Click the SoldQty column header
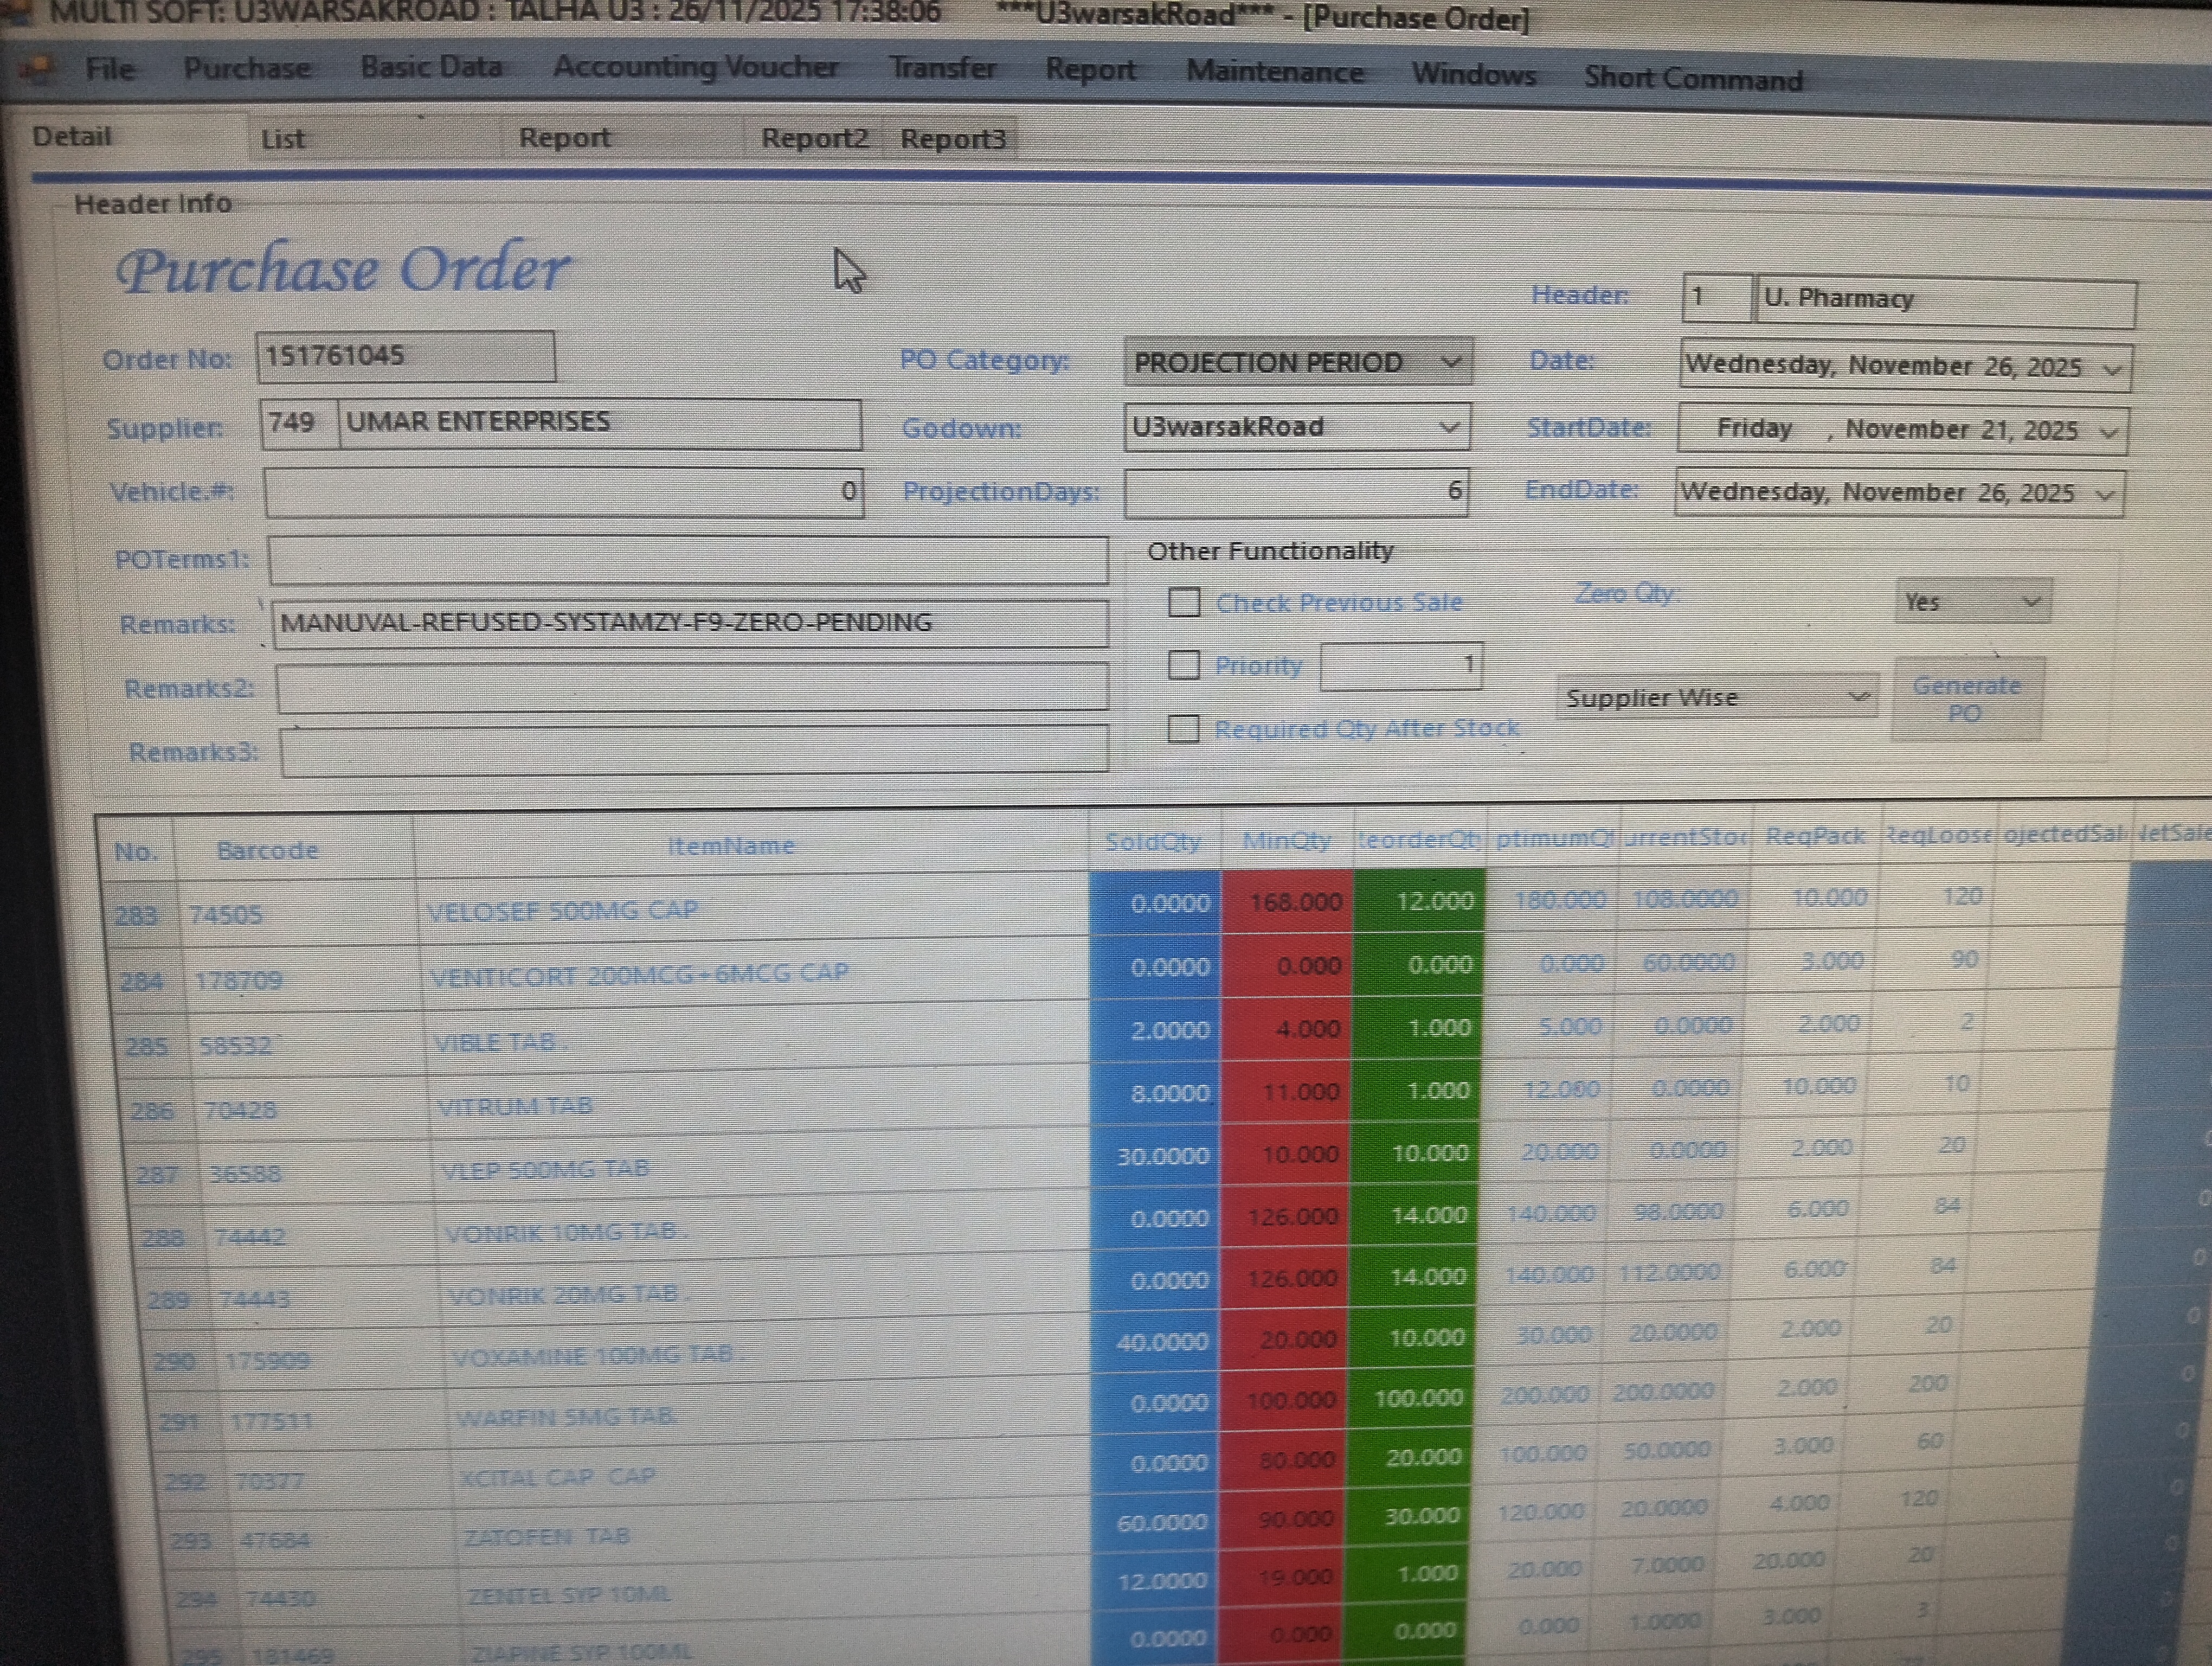 click(1152, 842)
